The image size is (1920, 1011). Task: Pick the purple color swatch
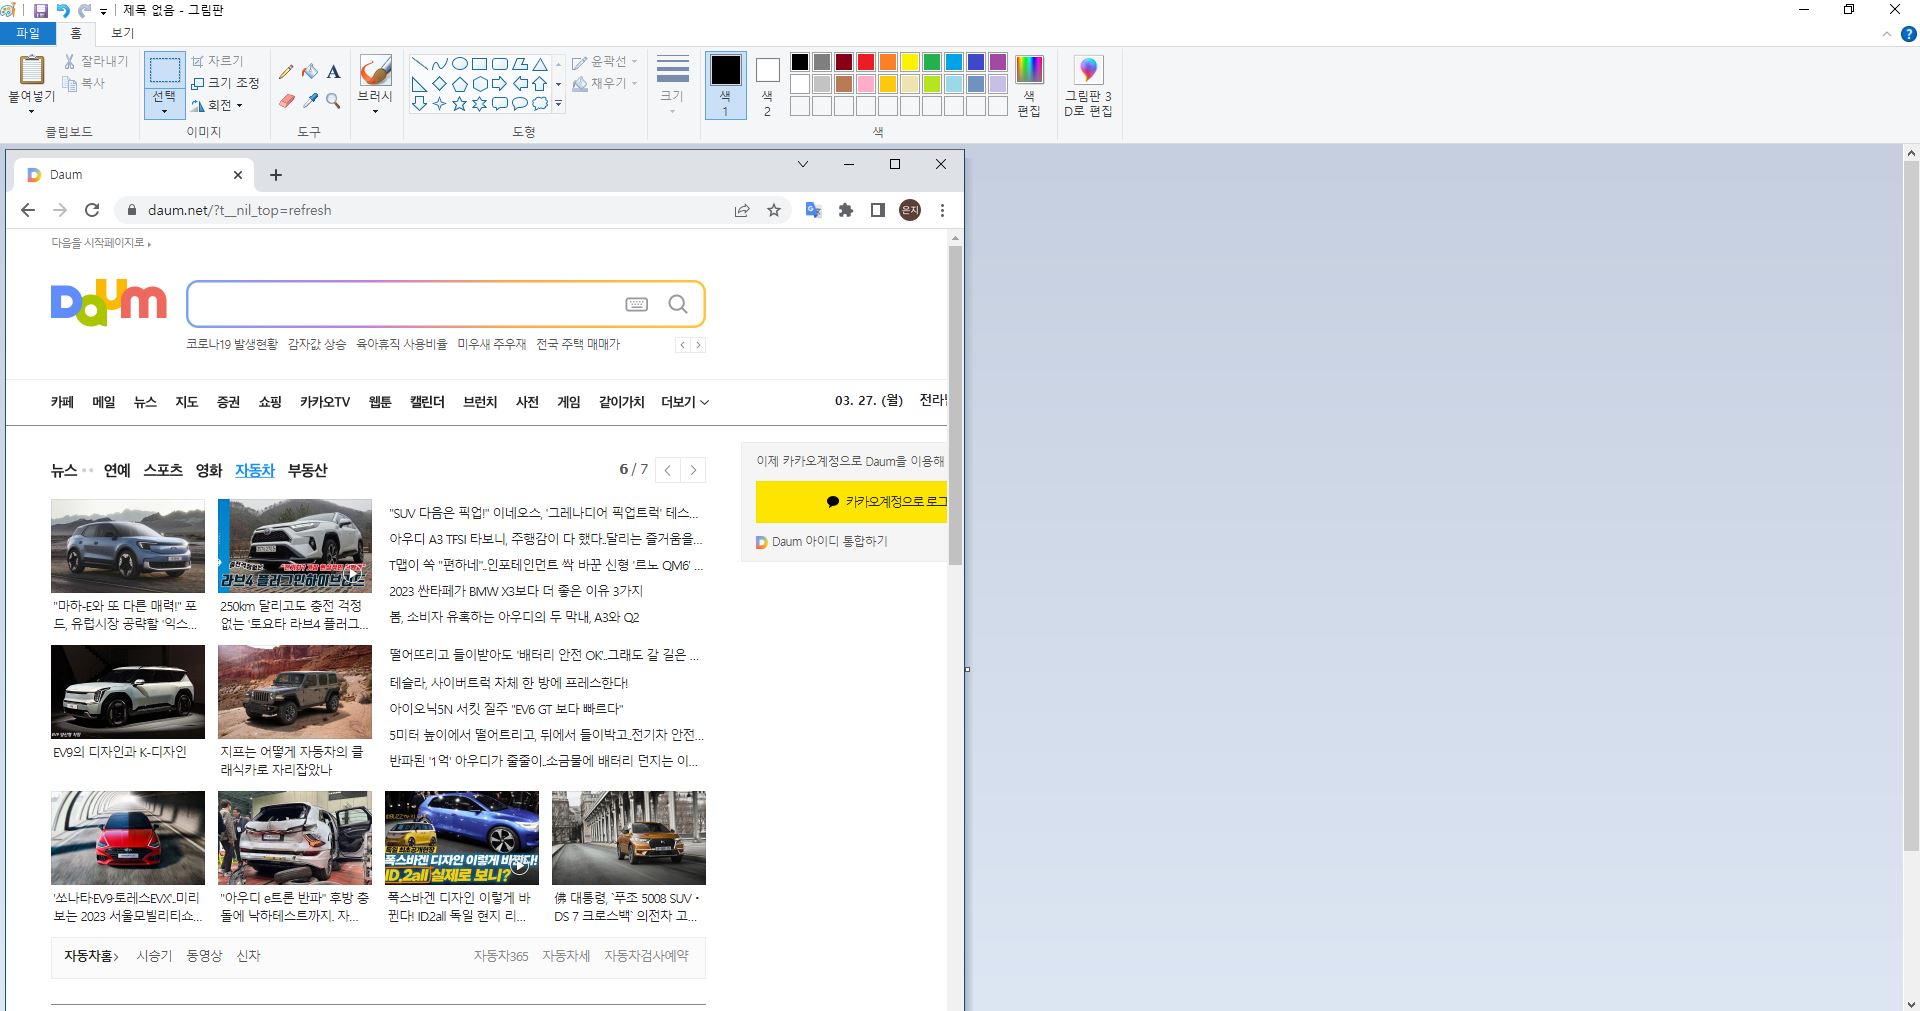[998, 62]
